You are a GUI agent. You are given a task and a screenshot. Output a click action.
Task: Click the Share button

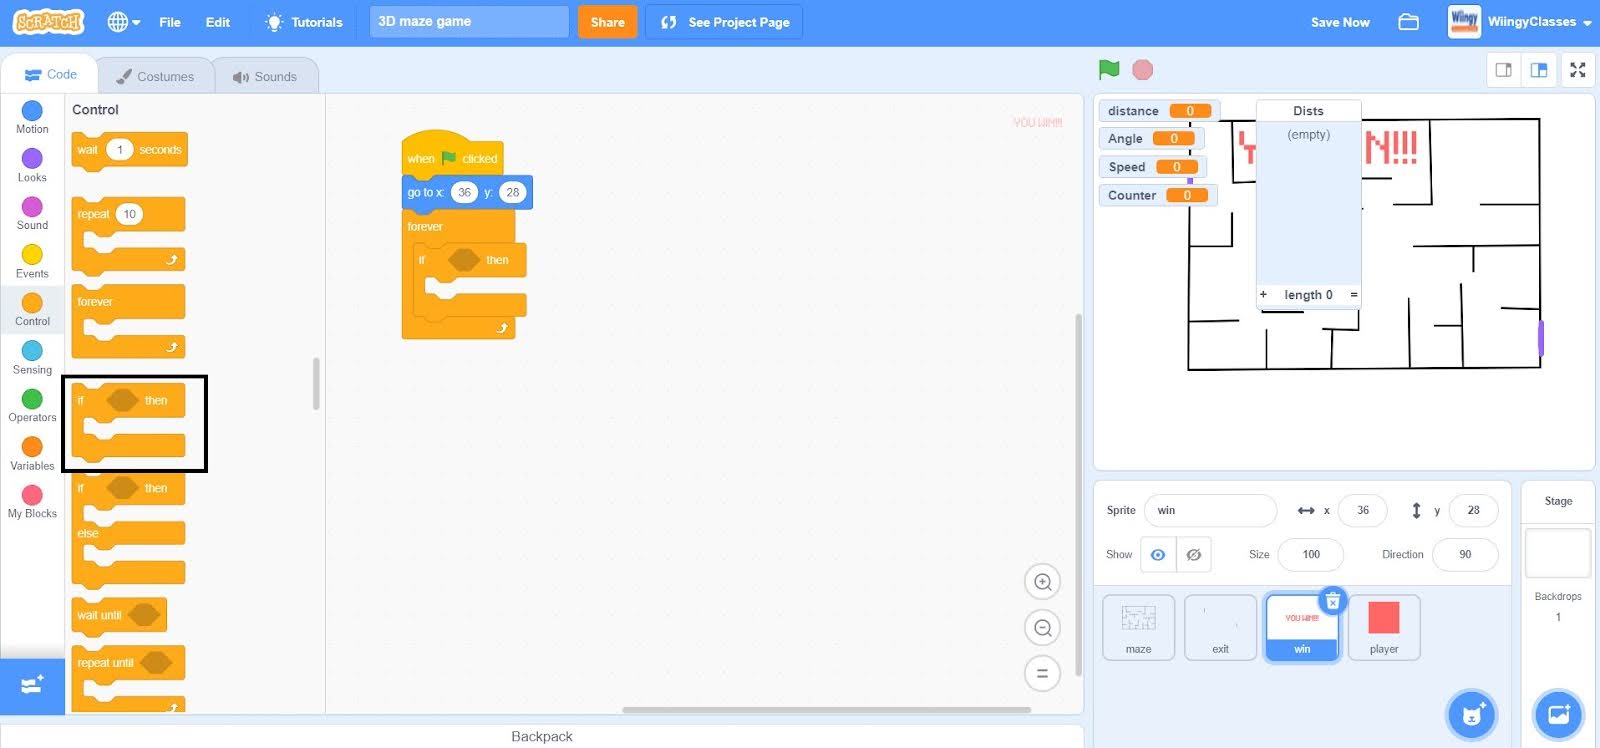pyautogui.click(x=607, y=22)
